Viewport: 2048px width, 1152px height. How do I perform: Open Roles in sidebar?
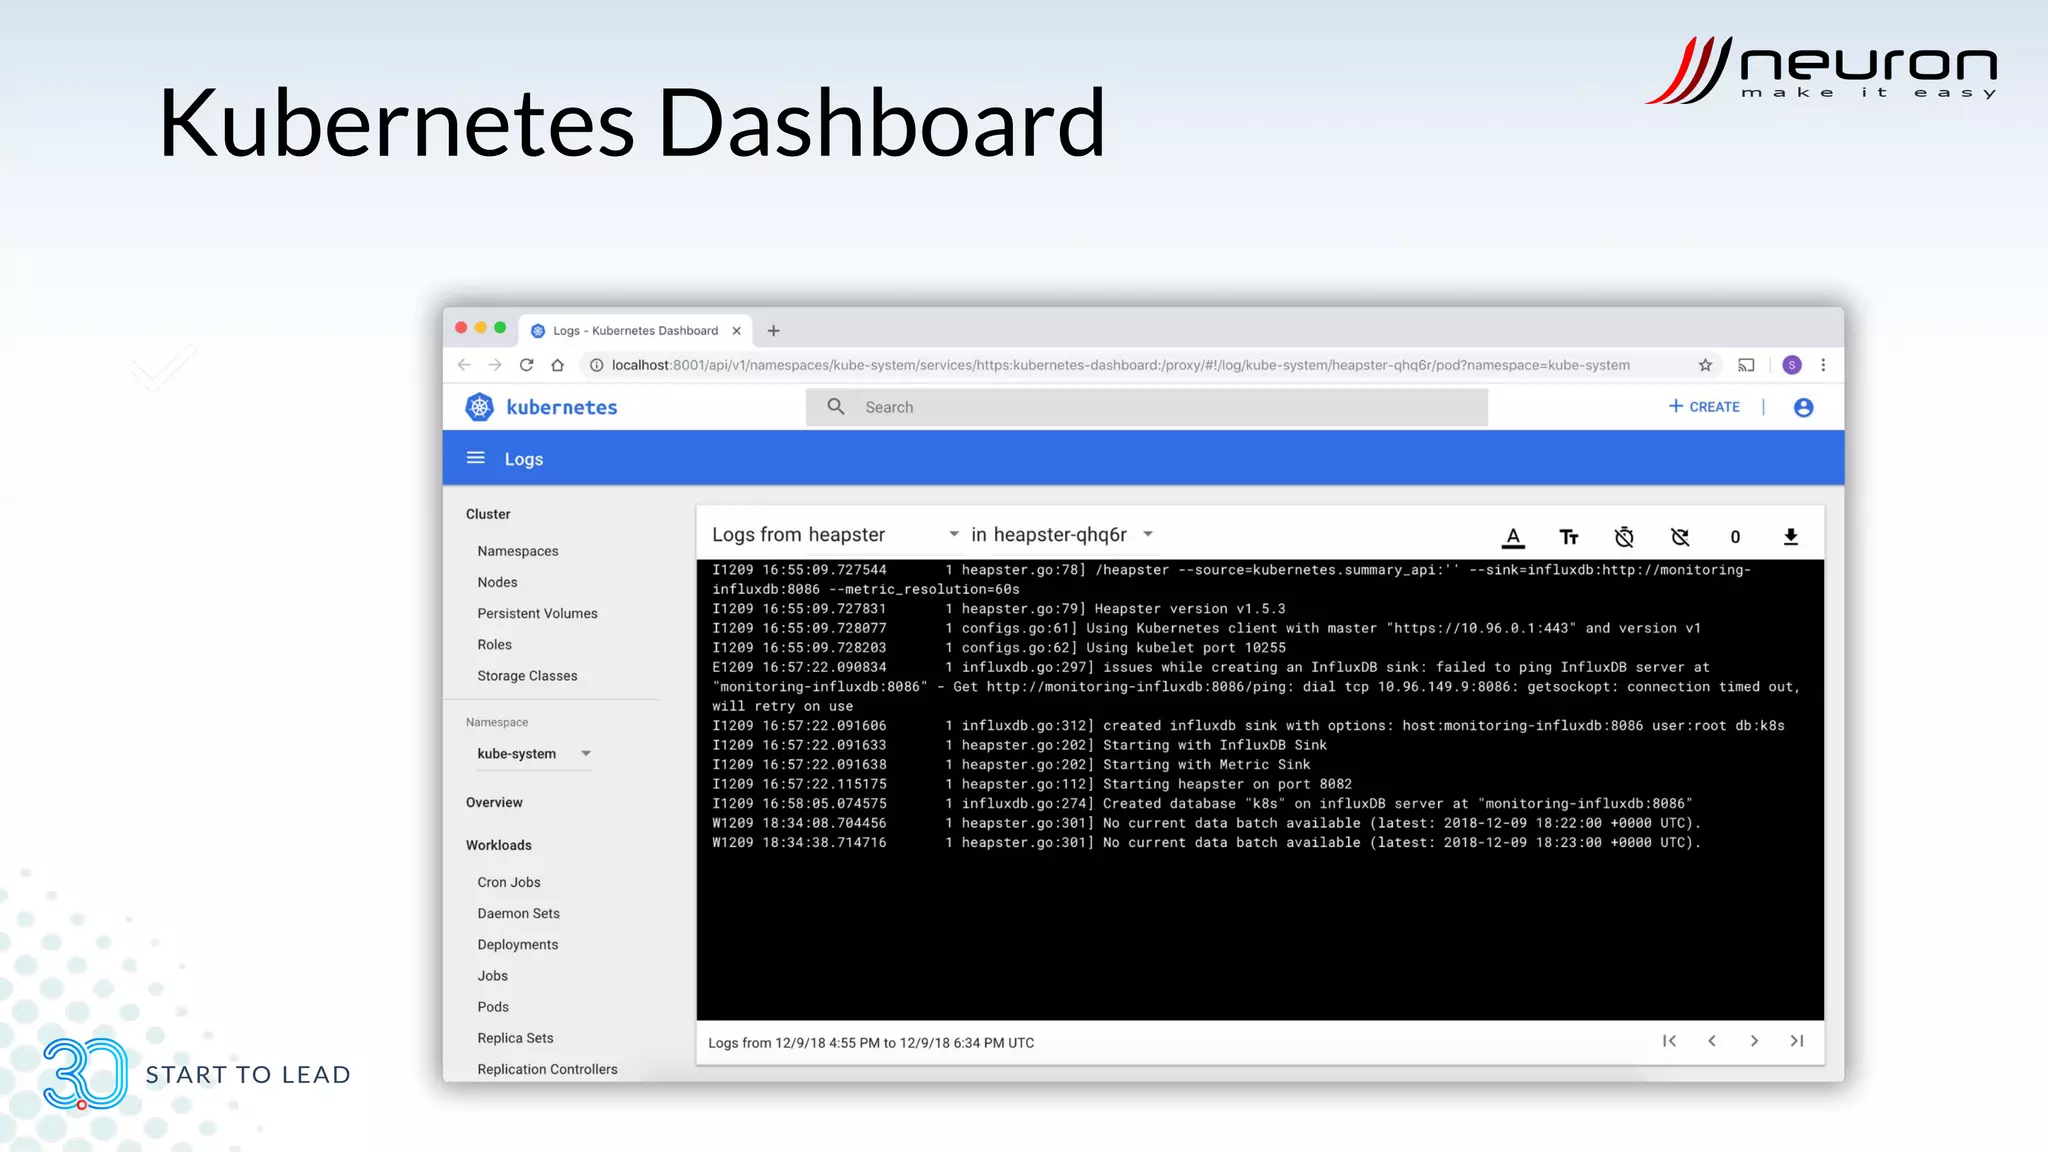point(494,645)
